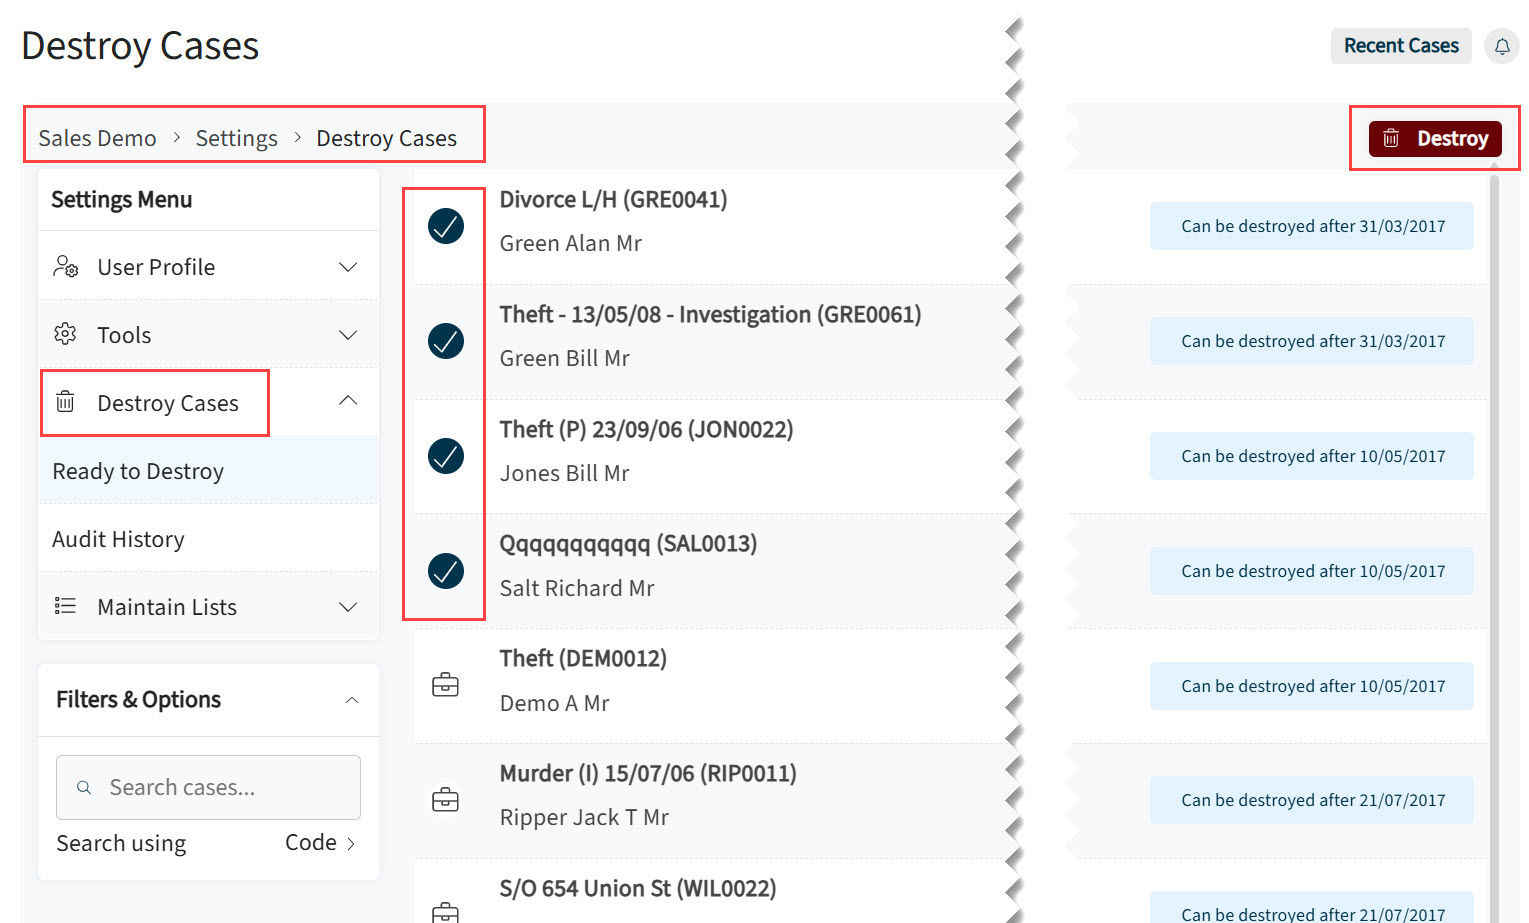
Task: Click Divorce L/H (GRE0041) title
Action: pos(613,199)
